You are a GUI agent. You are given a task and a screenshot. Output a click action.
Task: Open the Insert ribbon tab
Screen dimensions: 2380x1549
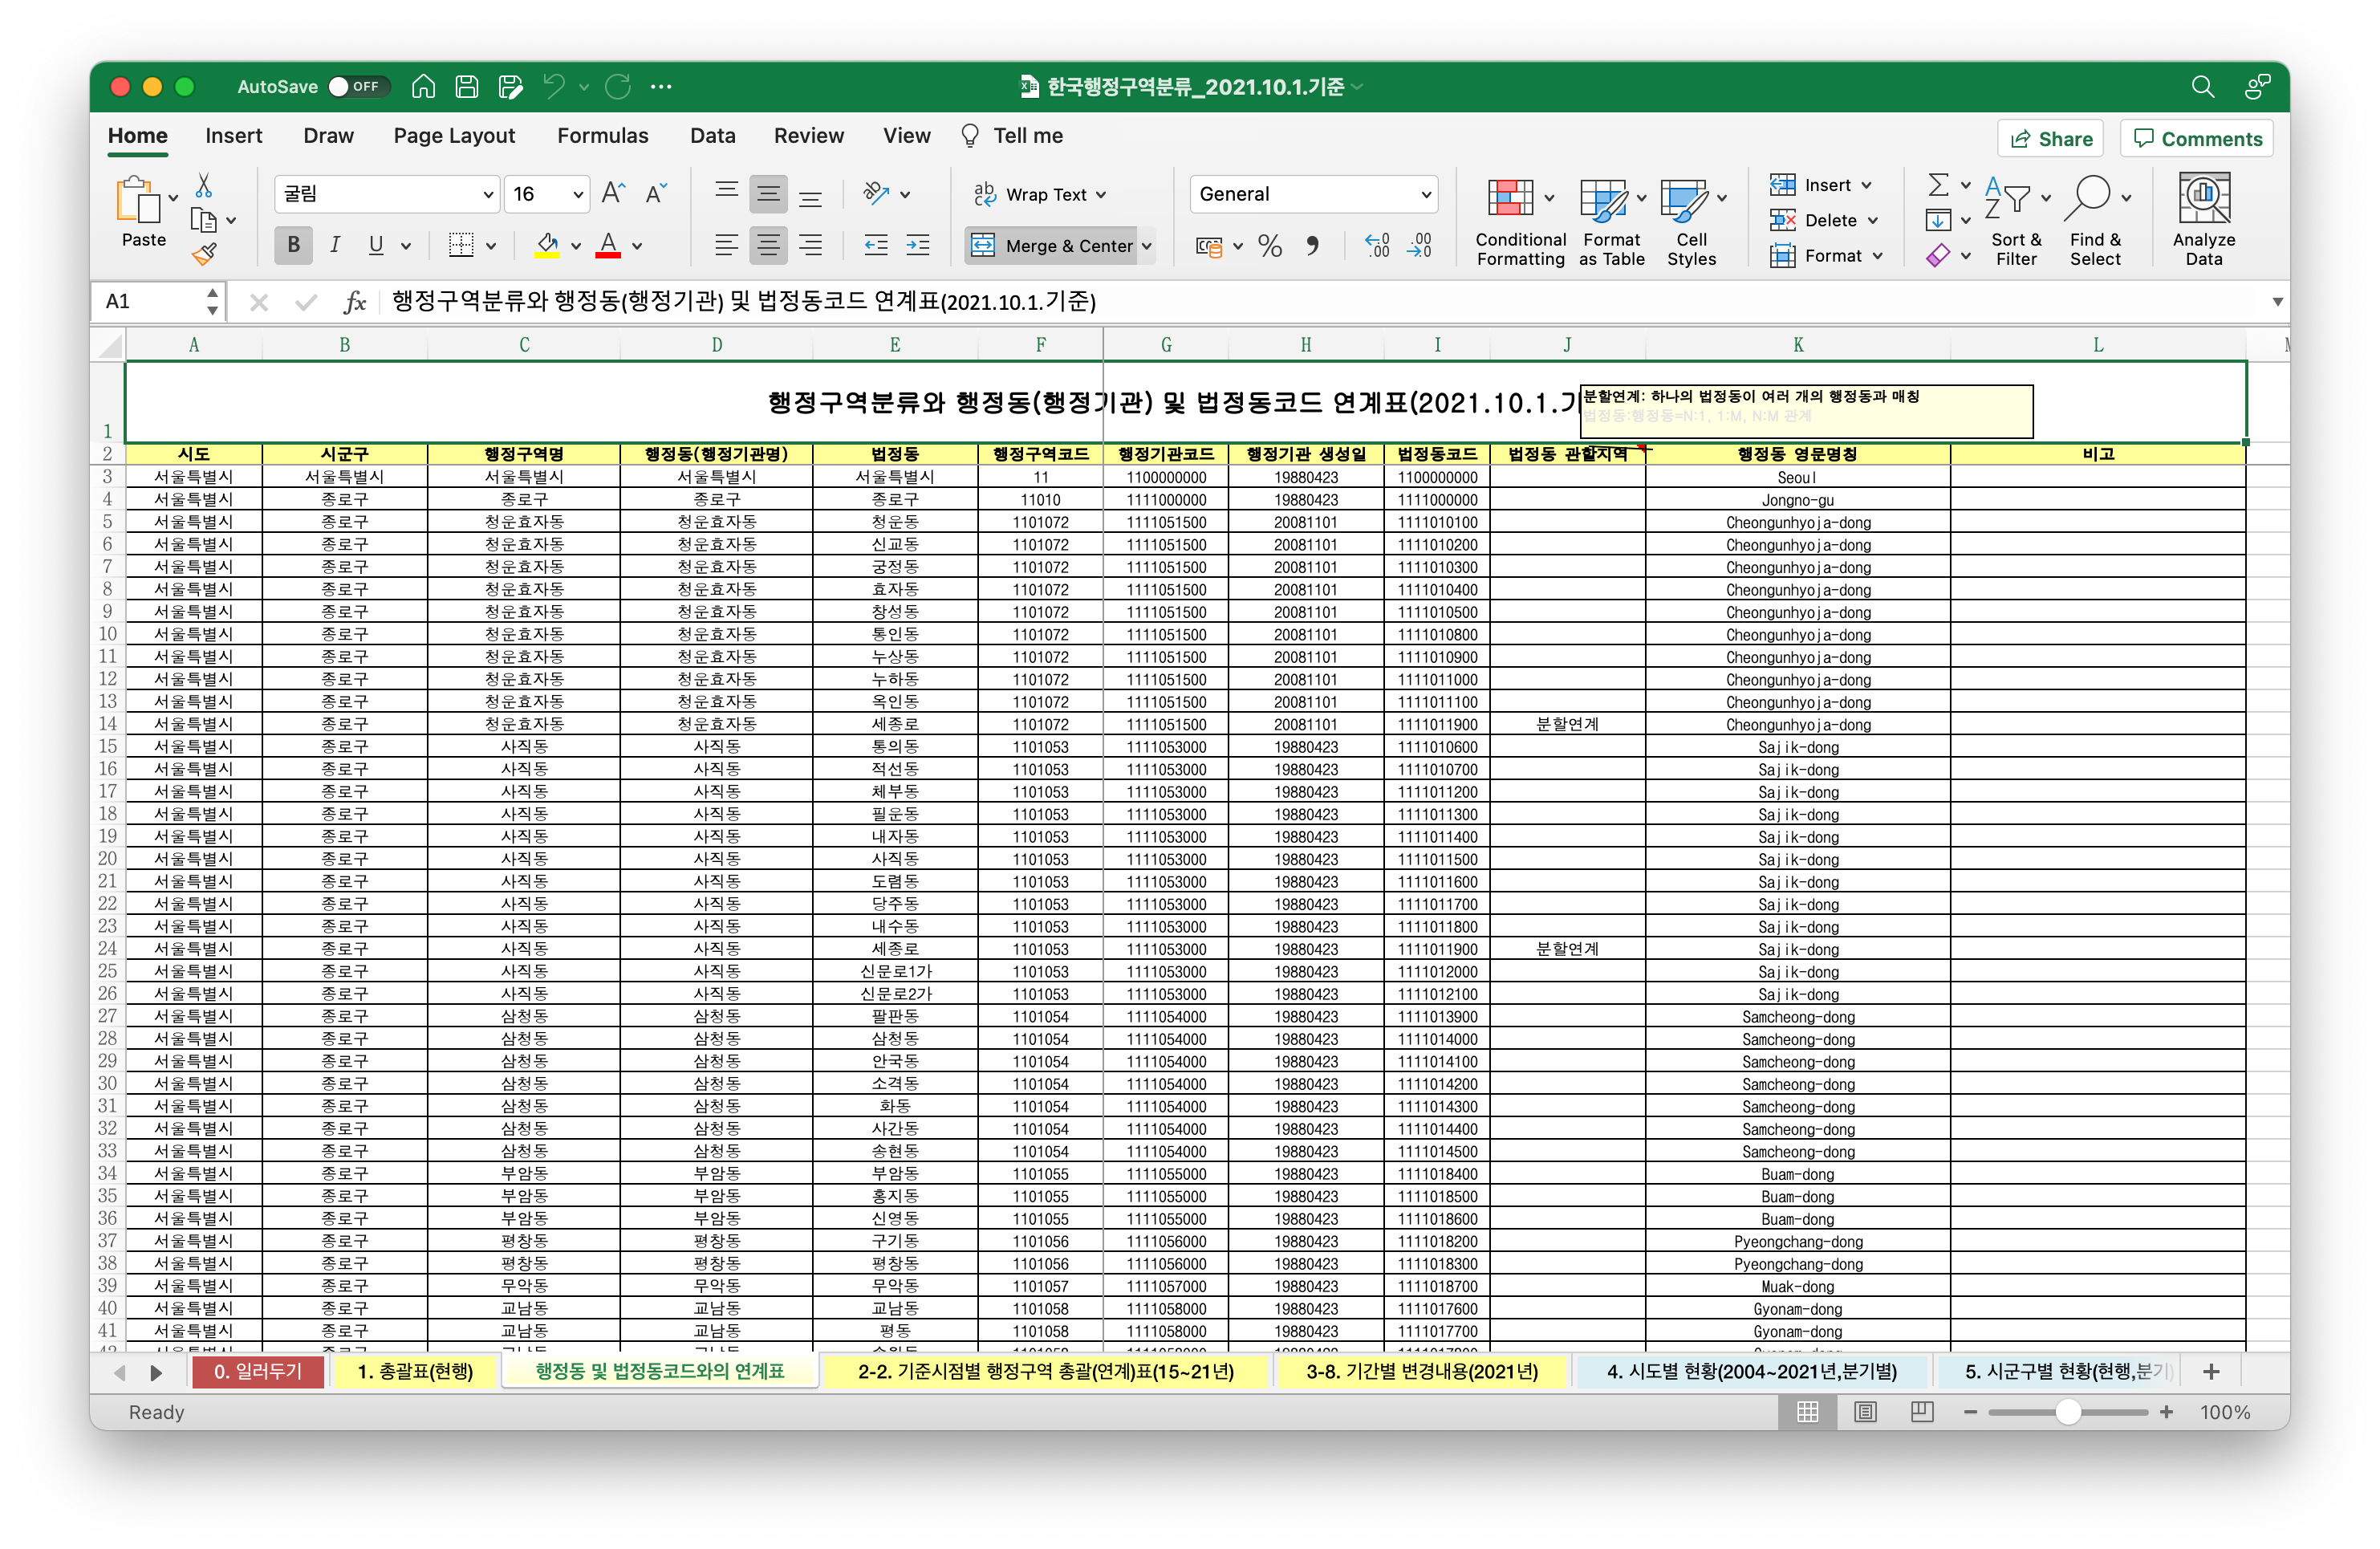(233, 136)
